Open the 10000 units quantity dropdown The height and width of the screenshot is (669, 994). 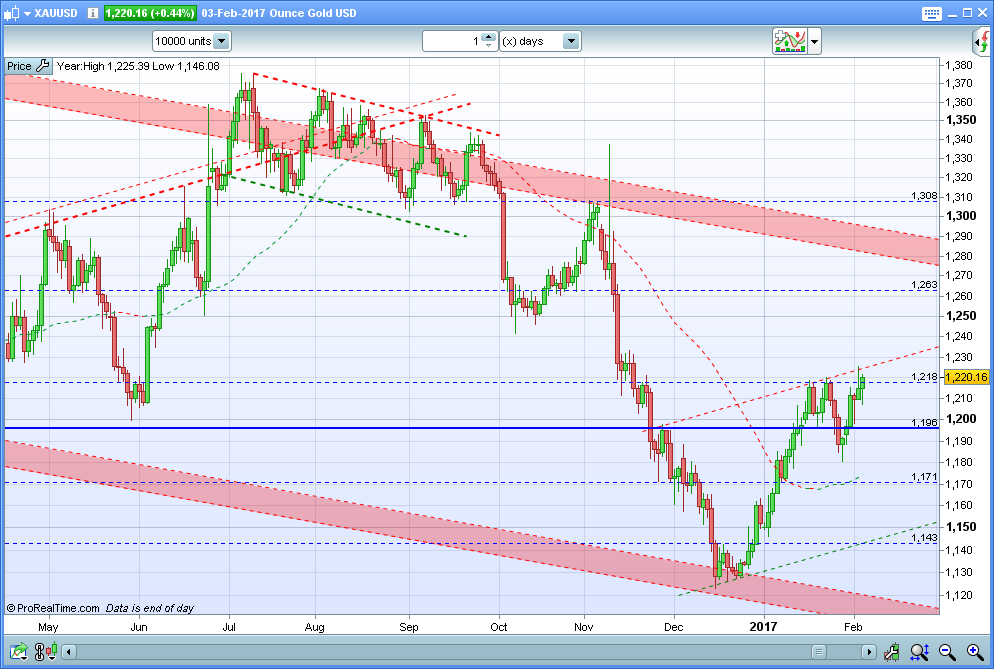pos(192,41)
